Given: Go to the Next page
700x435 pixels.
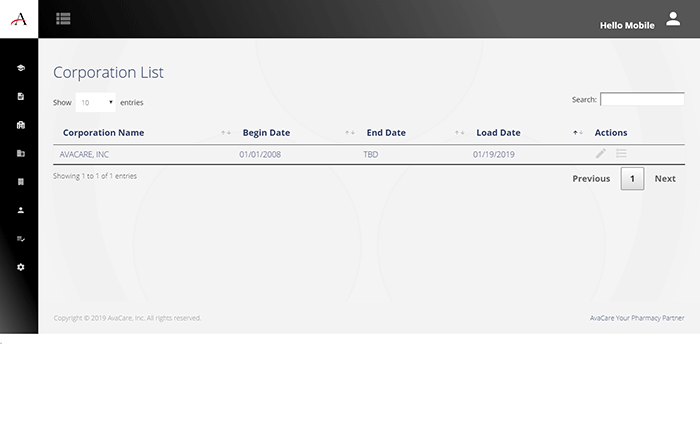Looking at the screenshot, I should [665, 179].
